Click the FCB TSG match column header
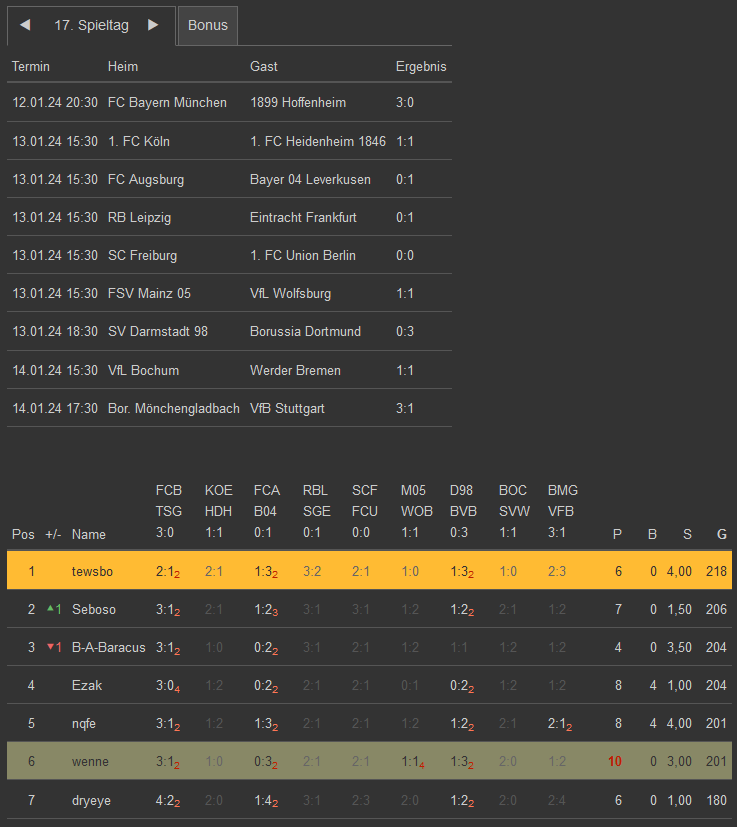Image resolution: width=737 pixels, height=827 pixels. tap(169, 511)
